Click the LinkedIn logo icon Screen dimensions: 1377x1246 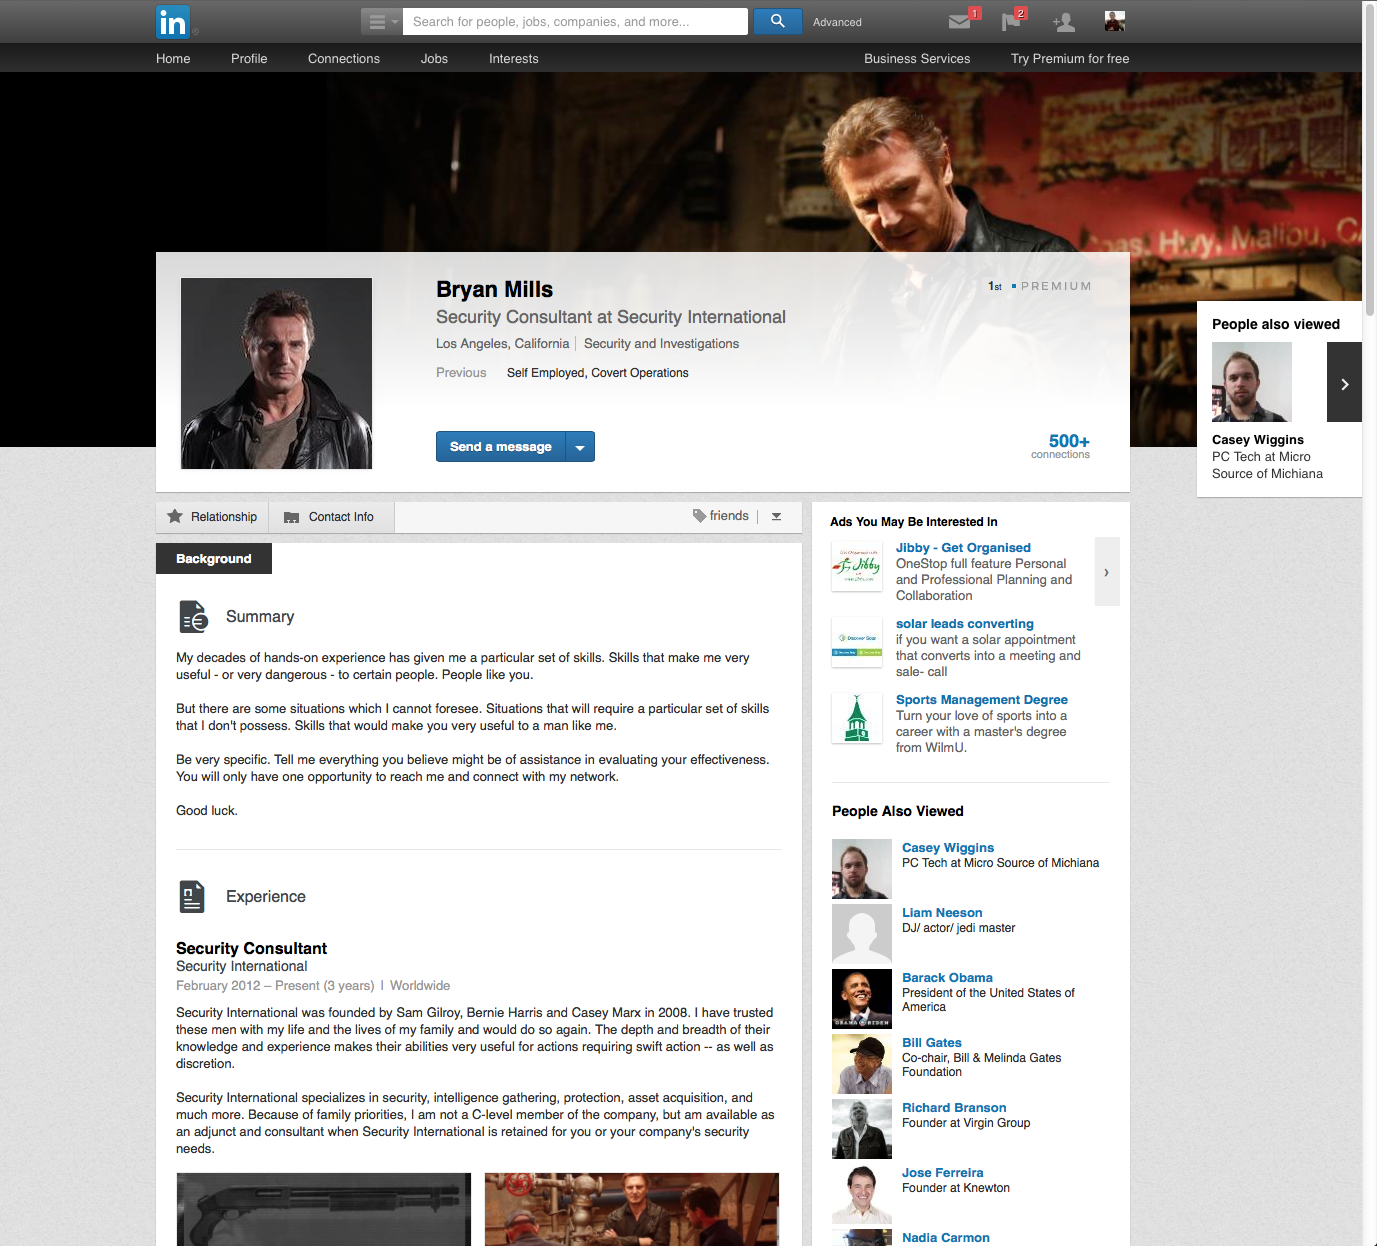point(172,22)
